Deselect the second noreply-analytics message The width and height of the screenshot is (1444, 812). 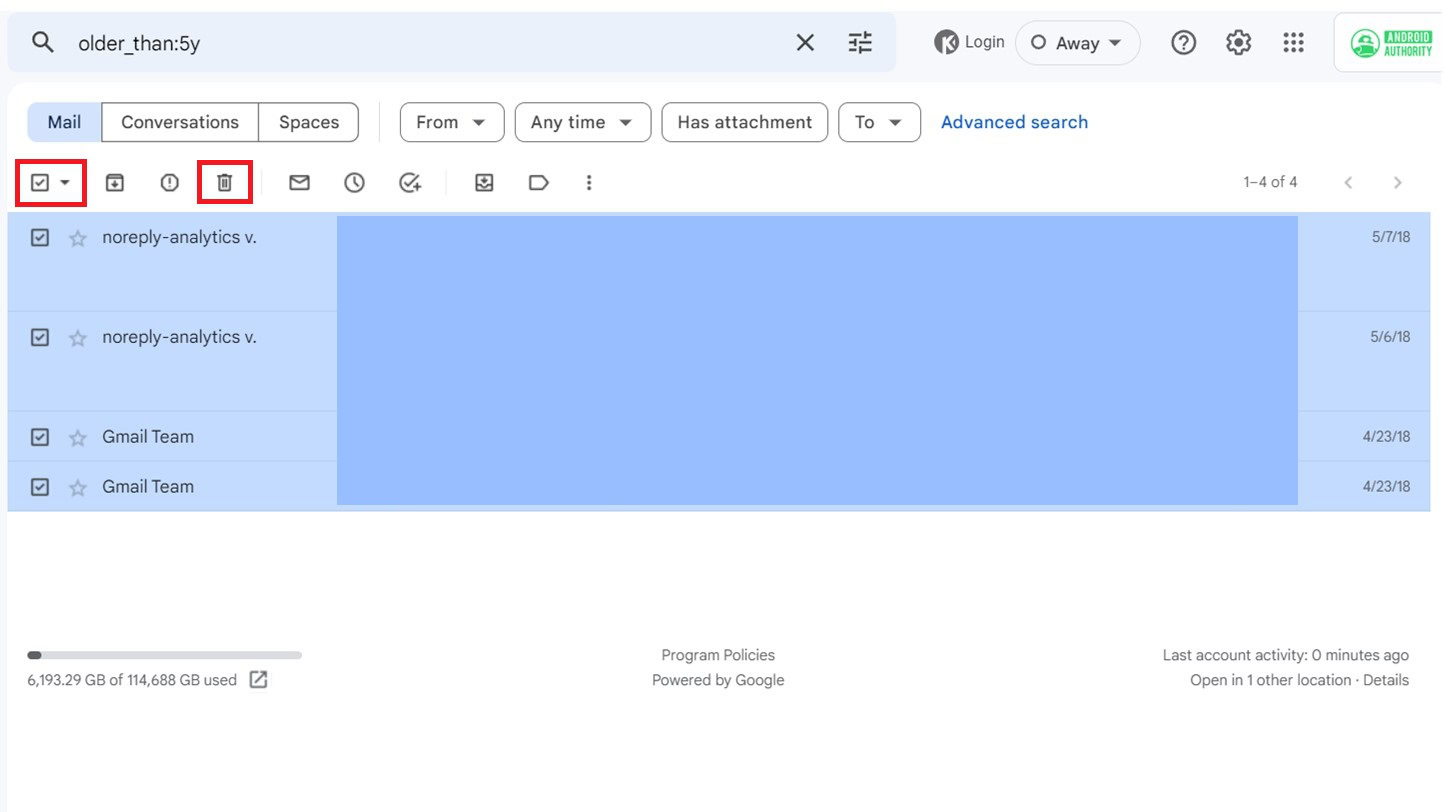point(39,337)
